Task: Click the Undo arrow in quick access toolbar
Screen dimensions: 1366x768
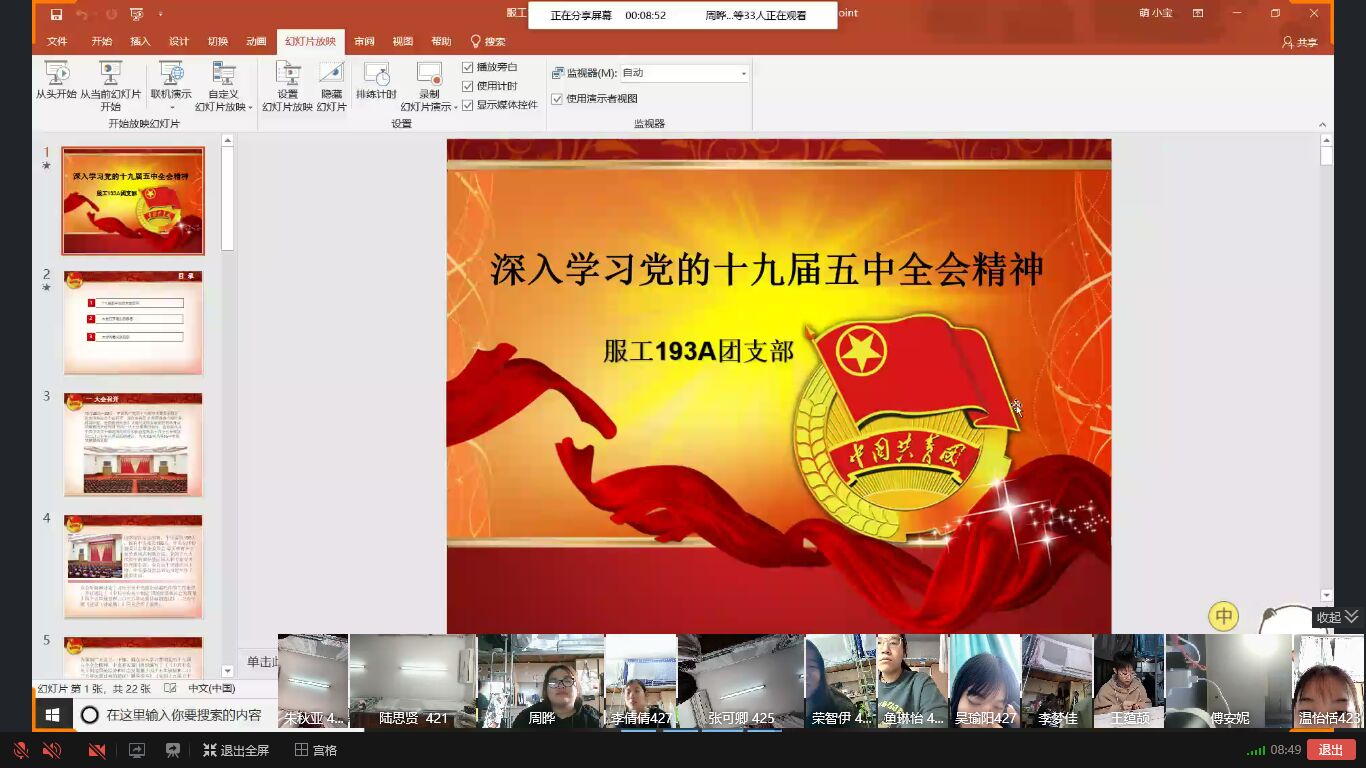Action: click(82, 14)
